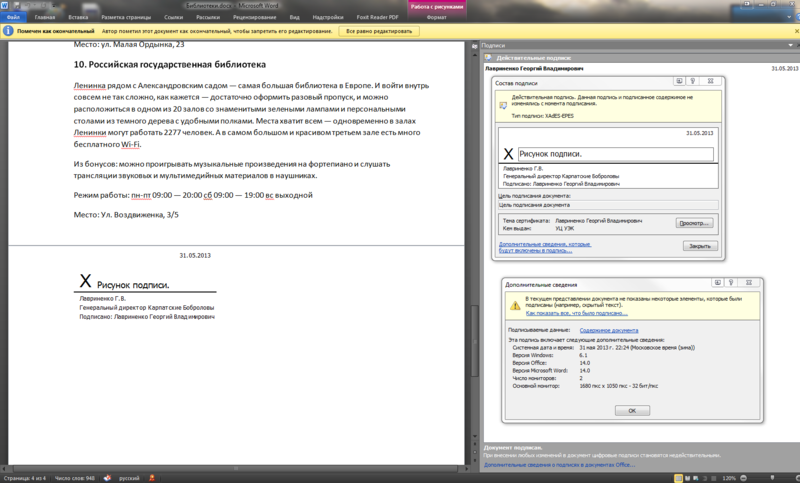Click the Рисунок подписи field in Состав подписи
The height and width of the screenshot is (483, 800).
tap(615, 154)
